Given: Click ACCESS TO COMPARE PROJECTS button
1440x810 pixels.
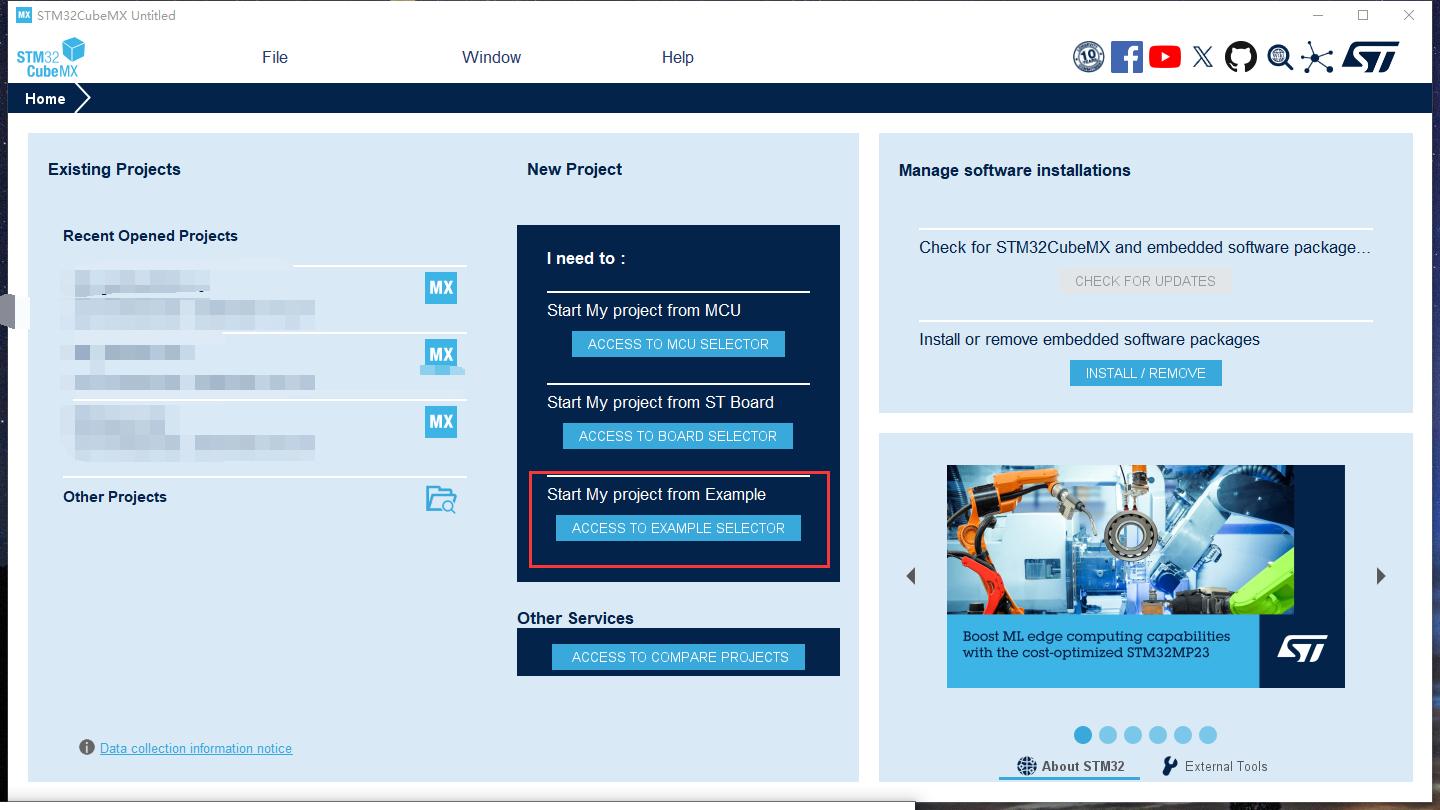Looking at the screenshot, I should tap(680, 657).
